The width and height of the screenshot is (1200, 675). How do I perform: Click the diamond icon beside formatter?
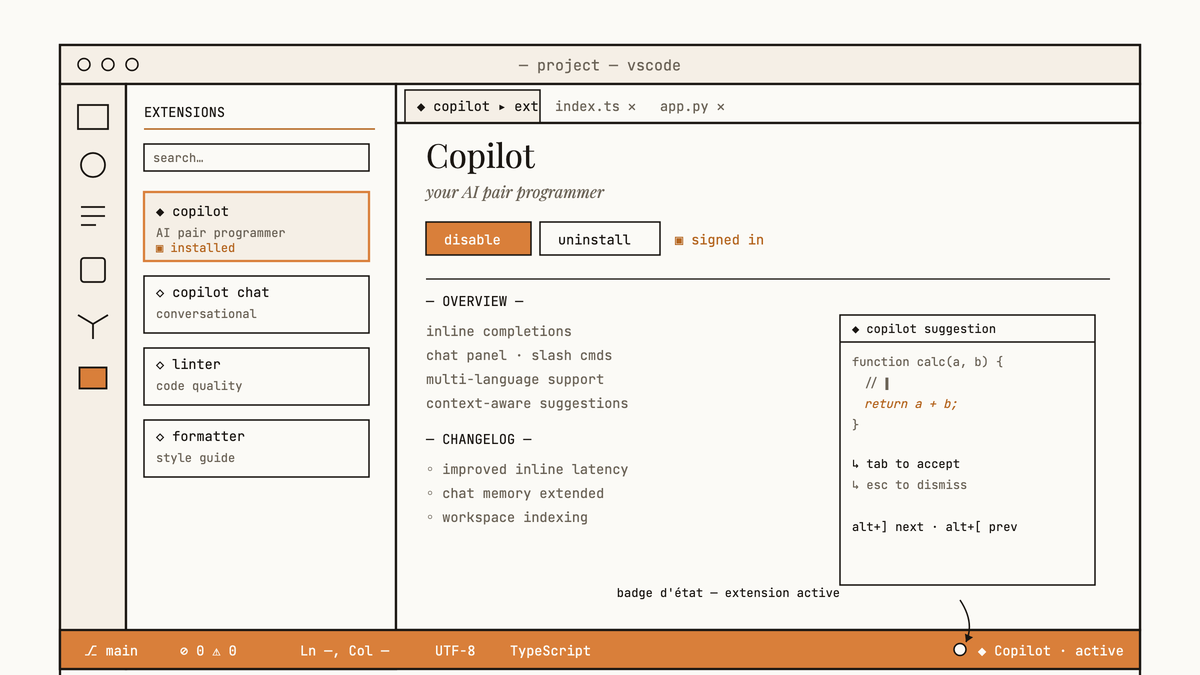tap(160, 437)
